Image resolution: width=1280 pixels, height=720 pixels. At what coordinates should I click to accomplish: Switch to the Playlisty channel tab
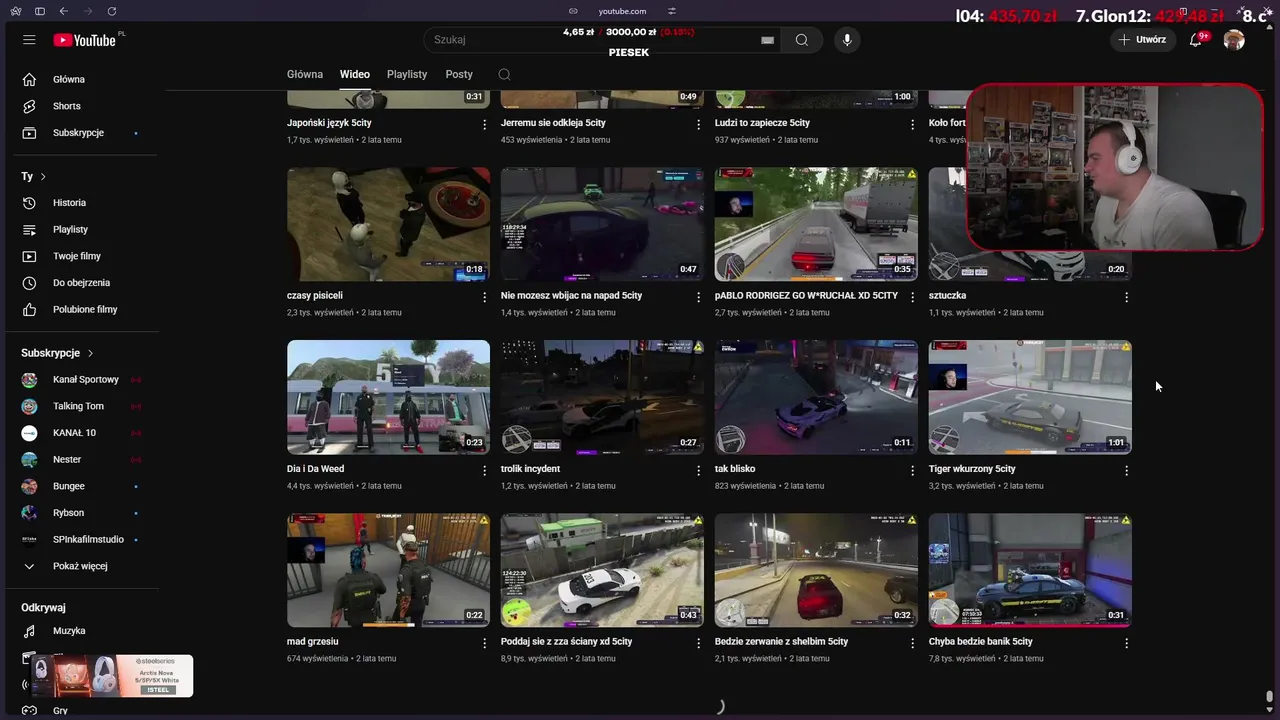(407, 74)
